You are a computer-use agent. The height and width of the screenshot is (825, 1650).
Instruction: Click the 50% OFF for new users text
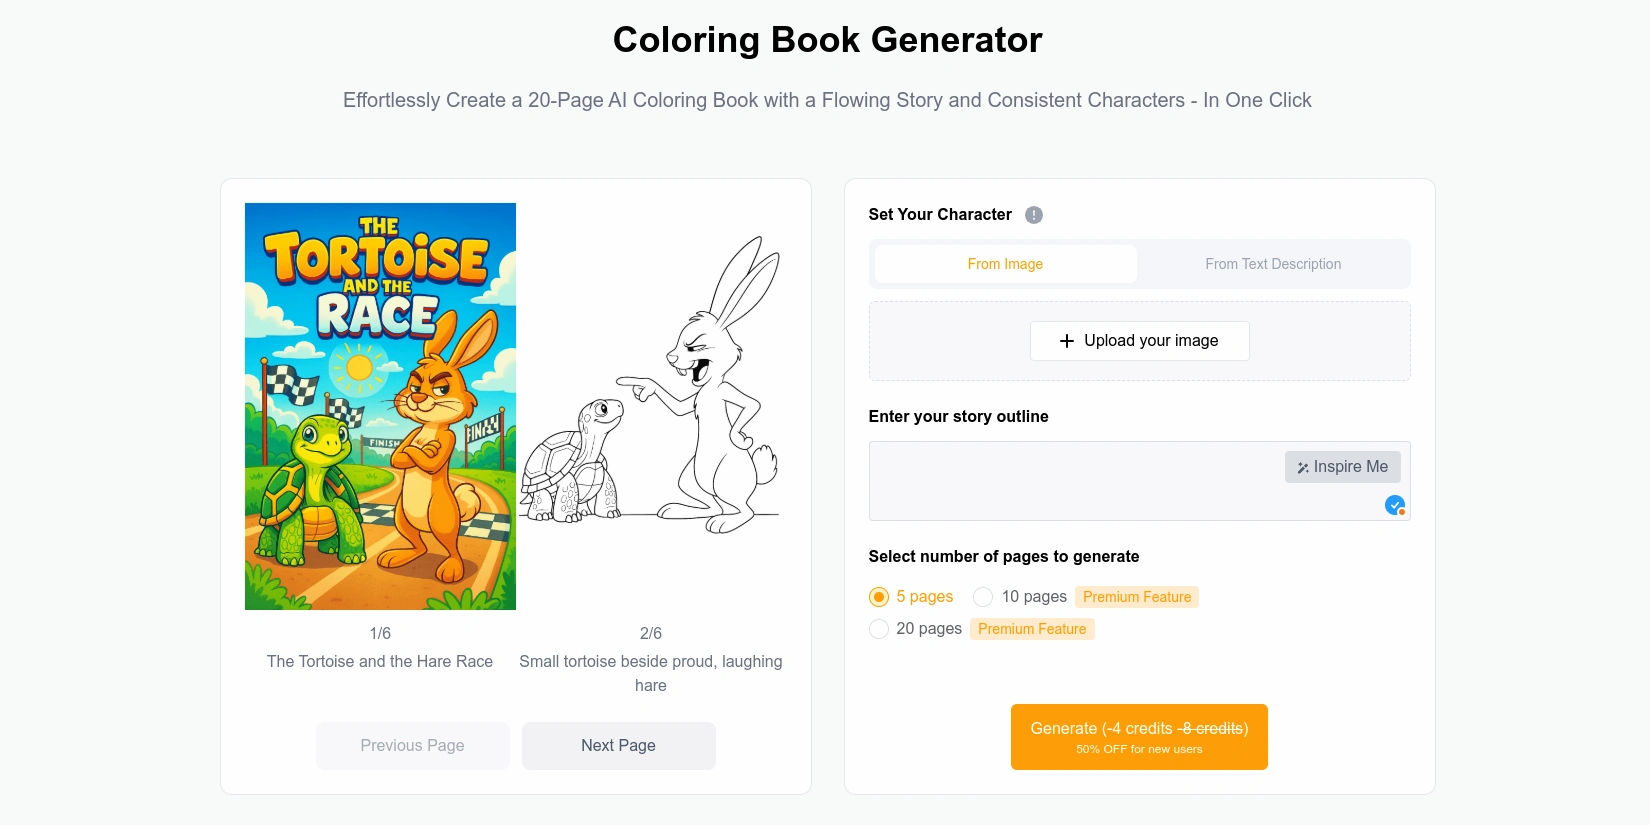tap(1139, 748)
